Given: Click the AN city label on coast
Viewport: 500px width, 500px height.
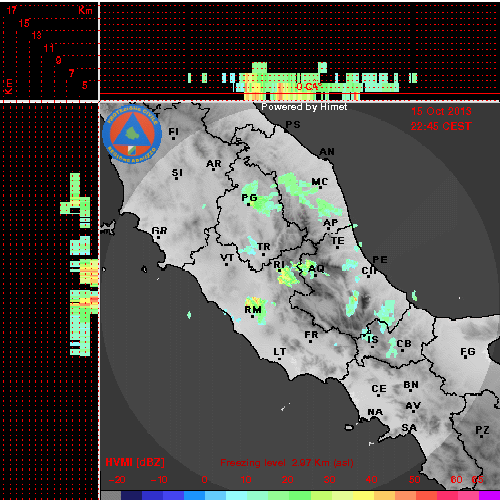Looking at the screenshot, I should pyautogui.click(x=327, y=152).
